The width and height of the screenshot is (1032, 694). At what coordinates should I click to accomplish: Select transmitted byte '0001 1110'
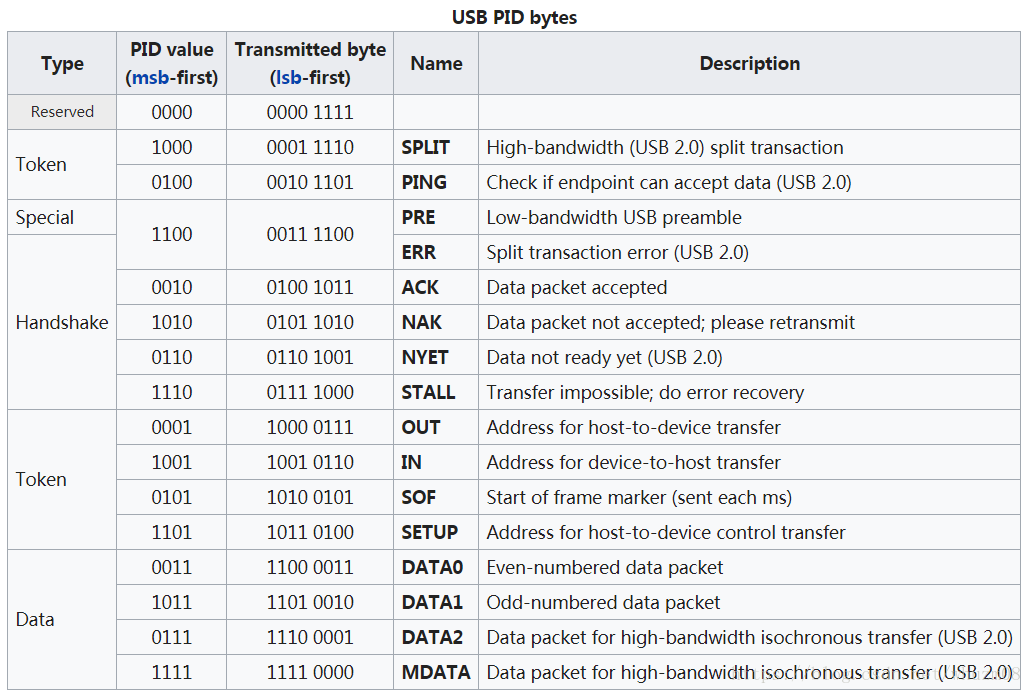[310, 147]
